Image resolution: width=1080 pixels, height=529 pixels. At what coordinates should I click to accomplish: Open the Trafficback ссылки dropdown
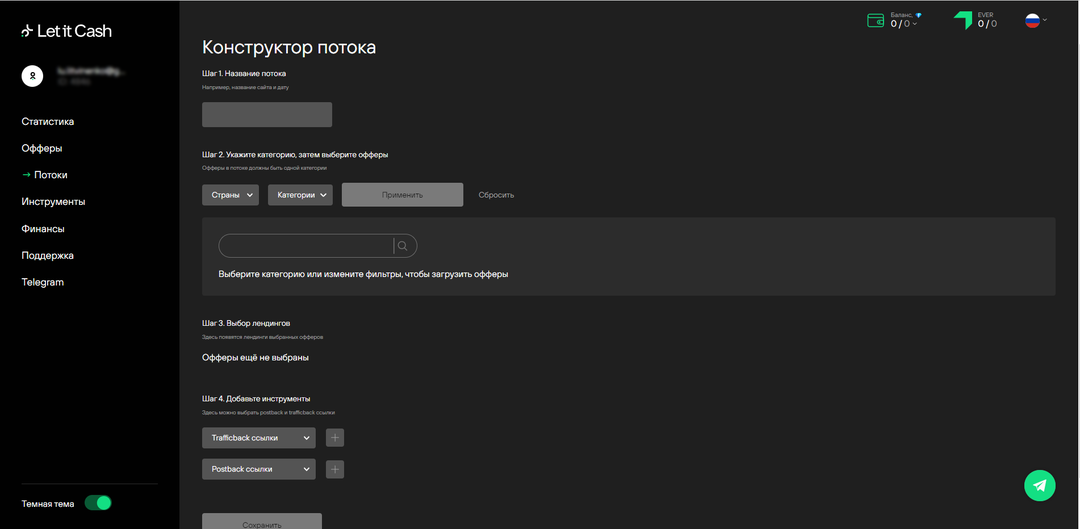(258, 438)
